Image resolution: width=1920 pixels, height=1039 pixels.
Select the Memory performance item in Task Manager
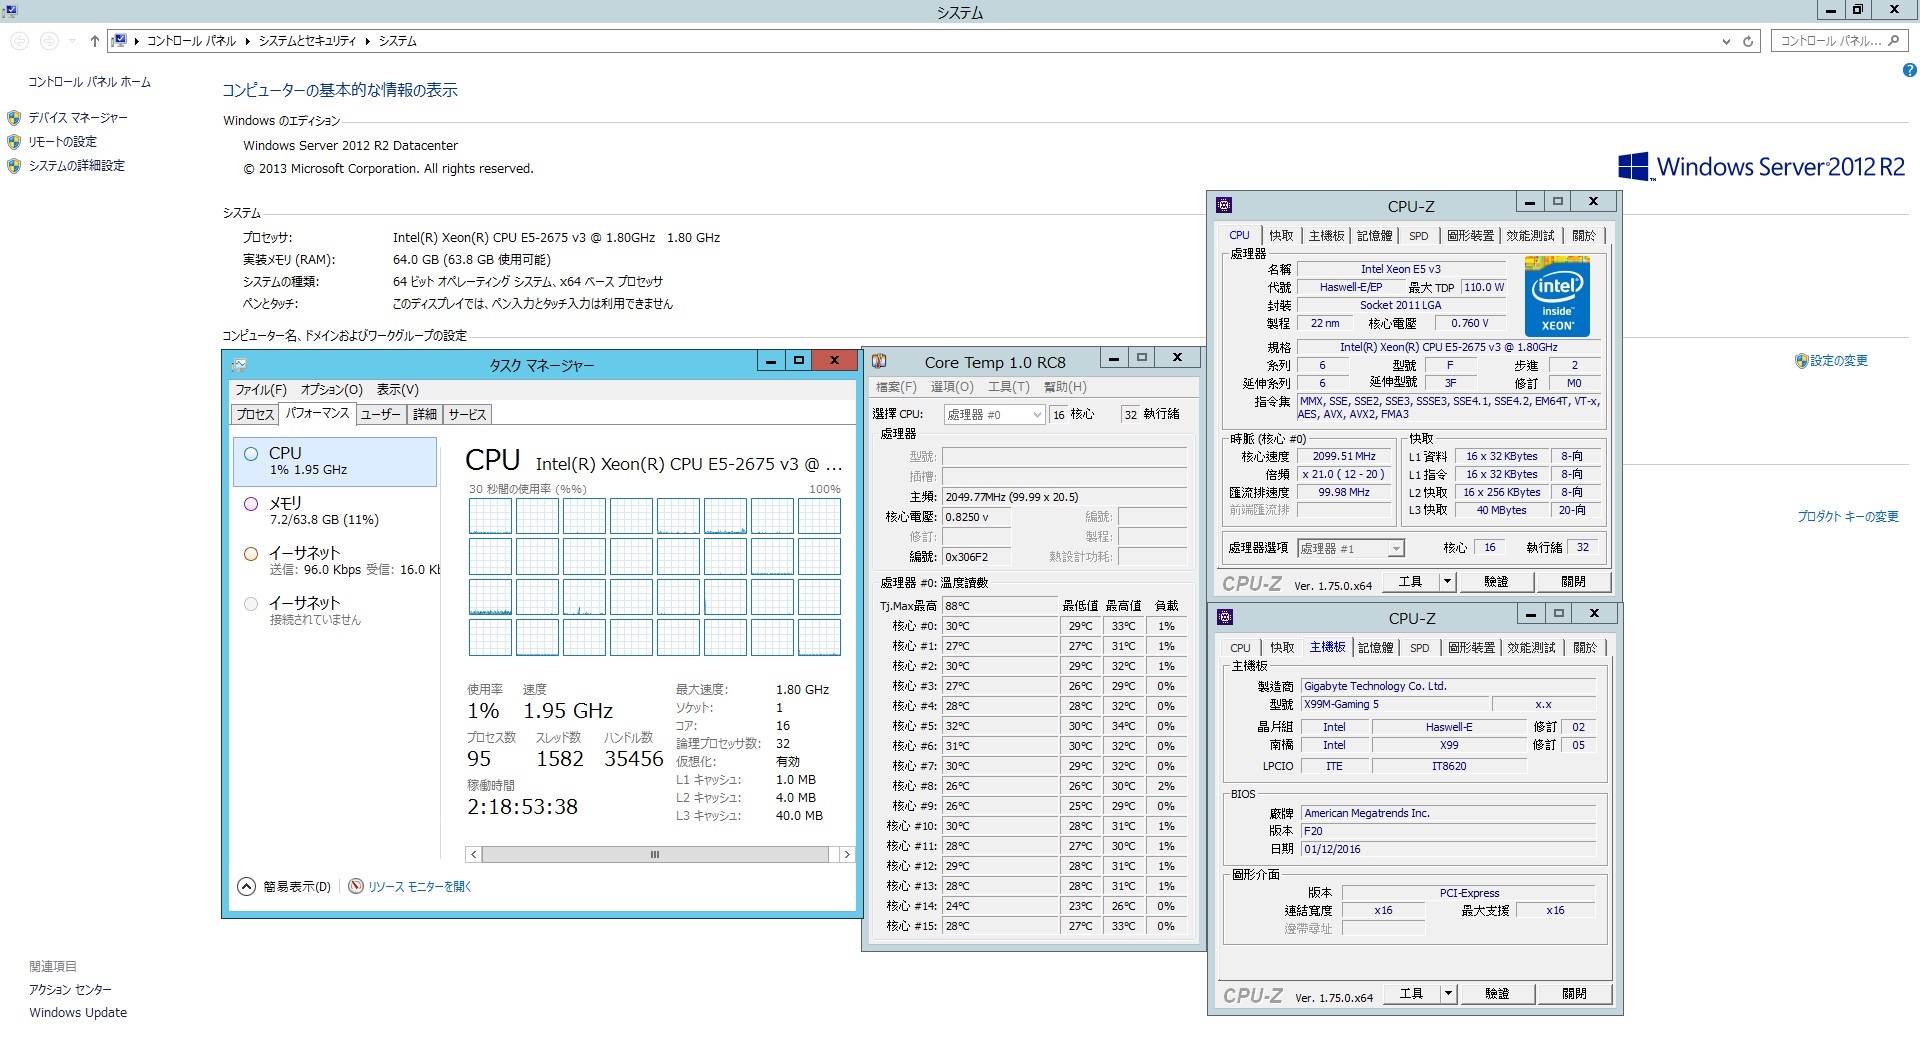[x=336, y=511]
